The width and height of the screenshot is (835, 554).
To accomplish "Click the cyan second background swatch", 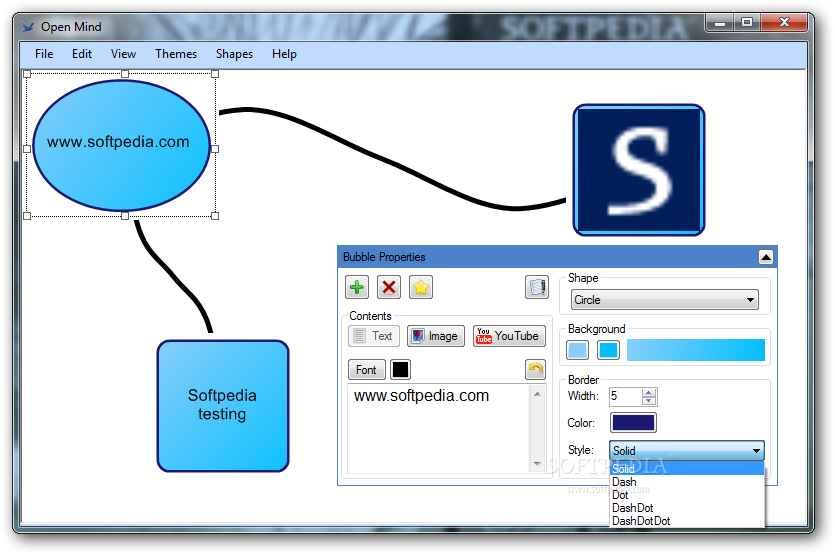I will pos(608,350).
